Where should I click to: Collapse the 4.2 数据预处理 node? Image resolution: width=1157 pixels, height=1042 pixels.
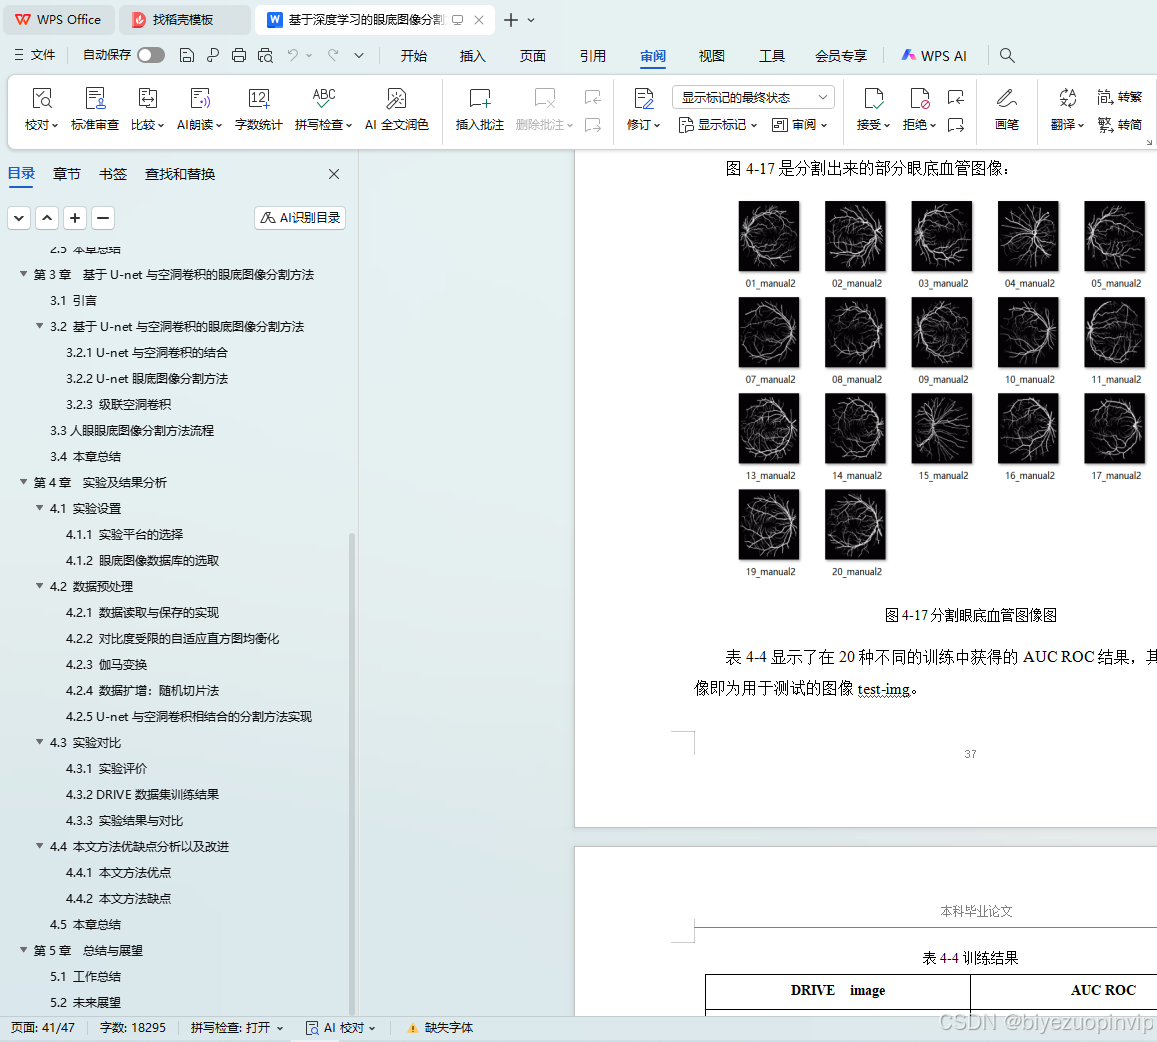point(40,586)
